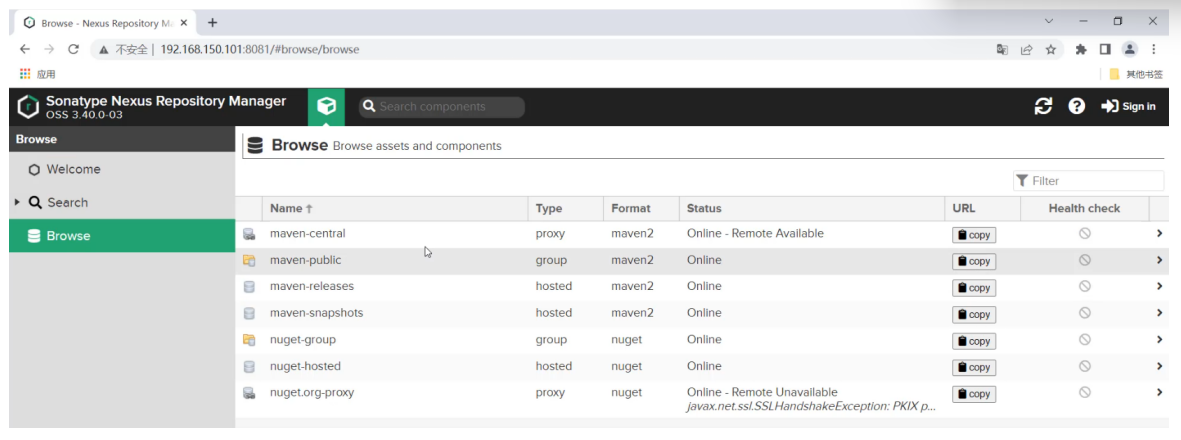Click the maven-central proxy repository icon
The width and height of the screenshot is (1181, 440).
(x=249, y=234)
